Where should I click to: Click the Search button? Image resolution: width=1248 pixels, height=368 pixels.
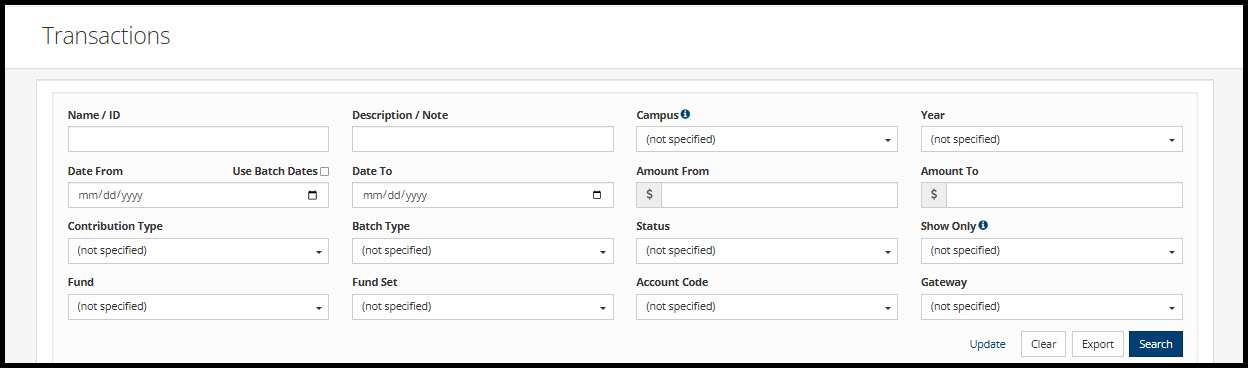1156,344
